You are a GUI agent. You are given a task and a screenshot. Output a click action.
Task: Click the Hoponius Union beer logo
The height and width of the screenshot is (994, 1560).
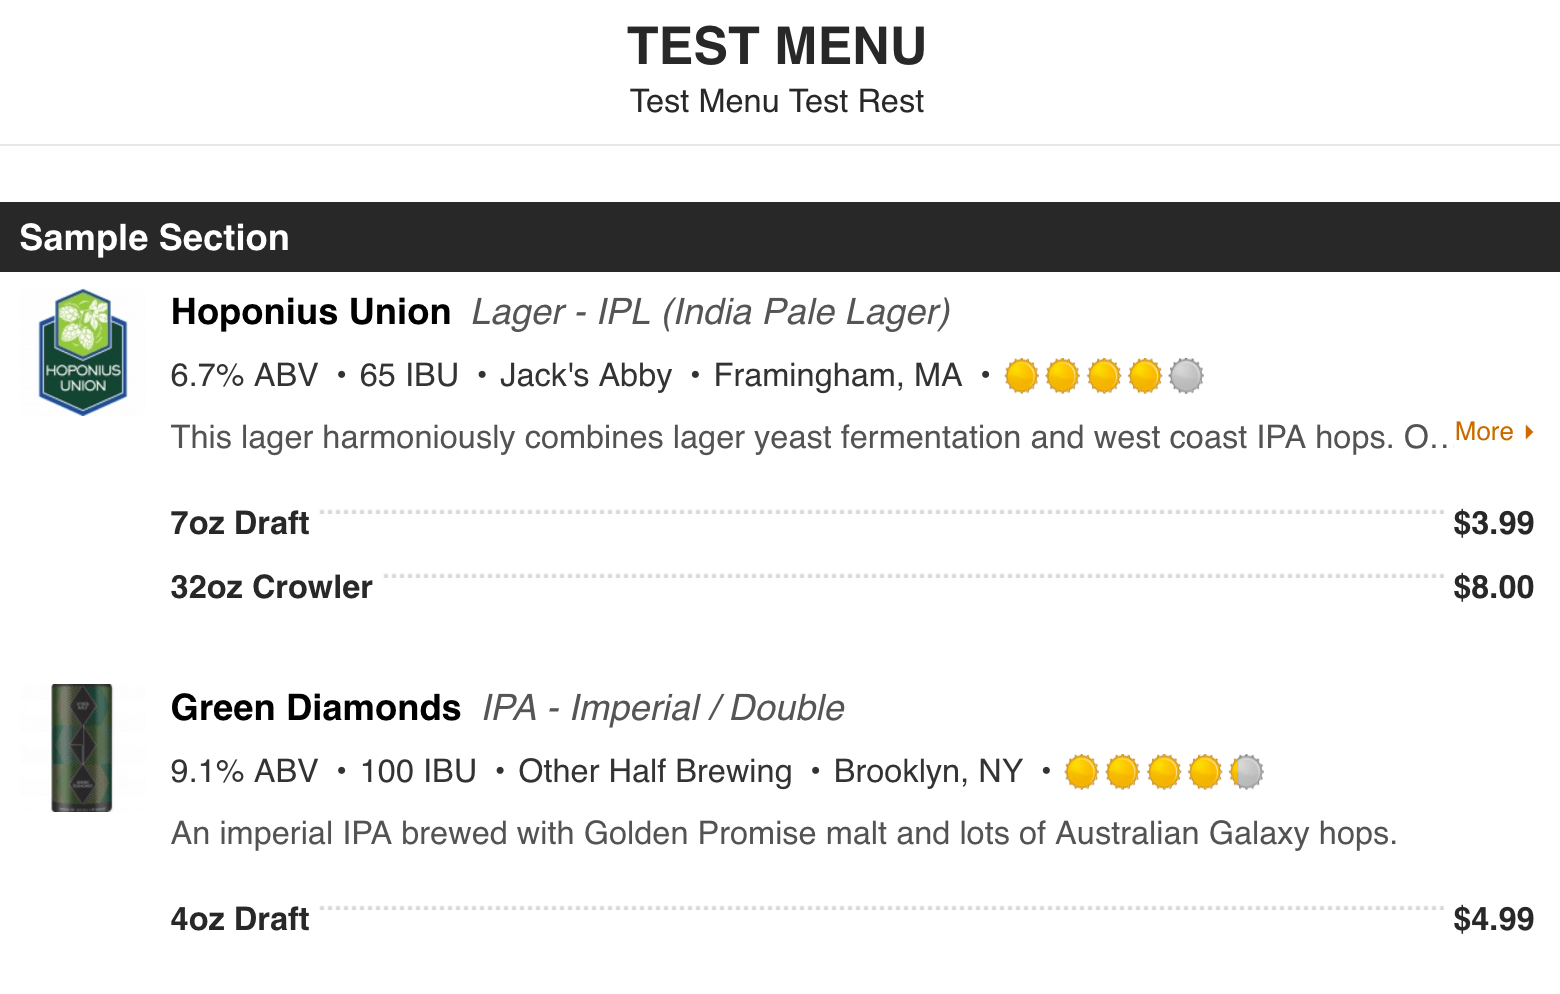pos(83,352)
